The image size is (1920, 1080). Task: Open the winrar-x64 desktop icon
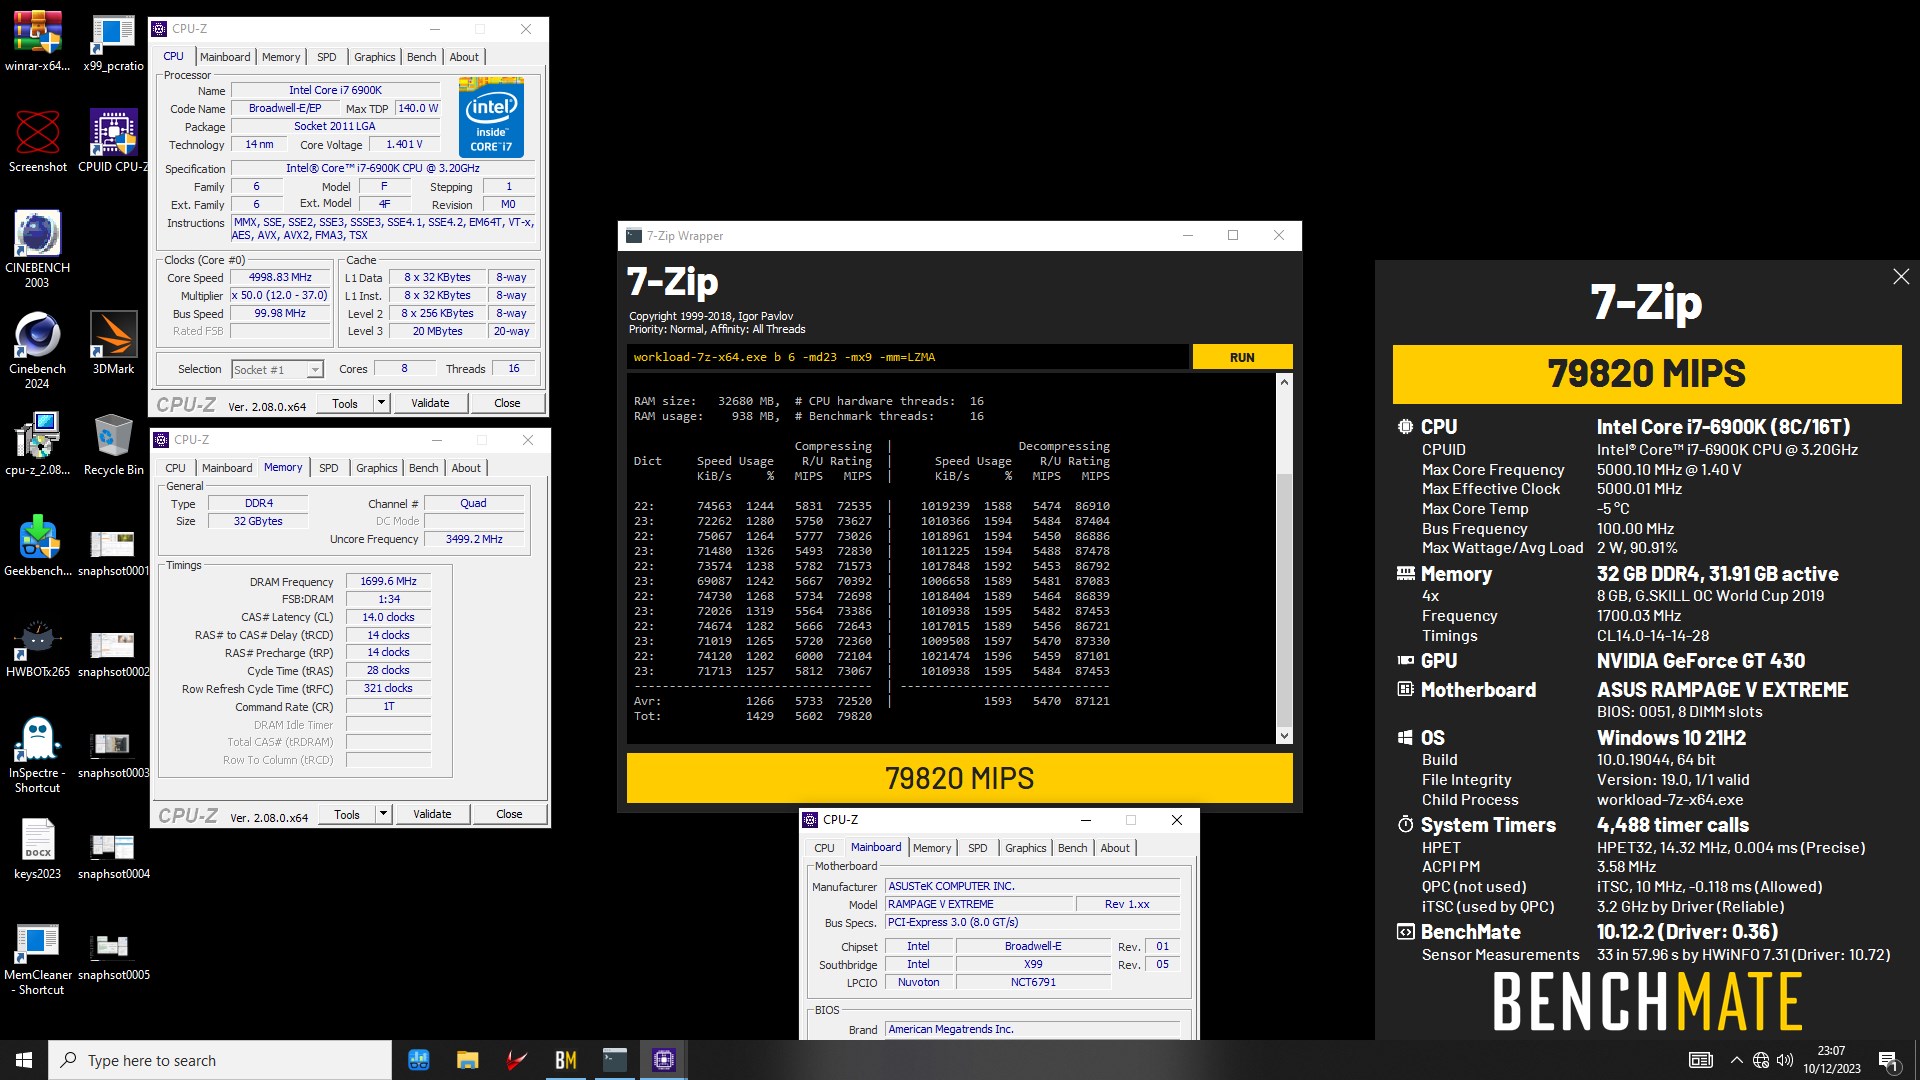pyautogui.click(x=37, y=42)
